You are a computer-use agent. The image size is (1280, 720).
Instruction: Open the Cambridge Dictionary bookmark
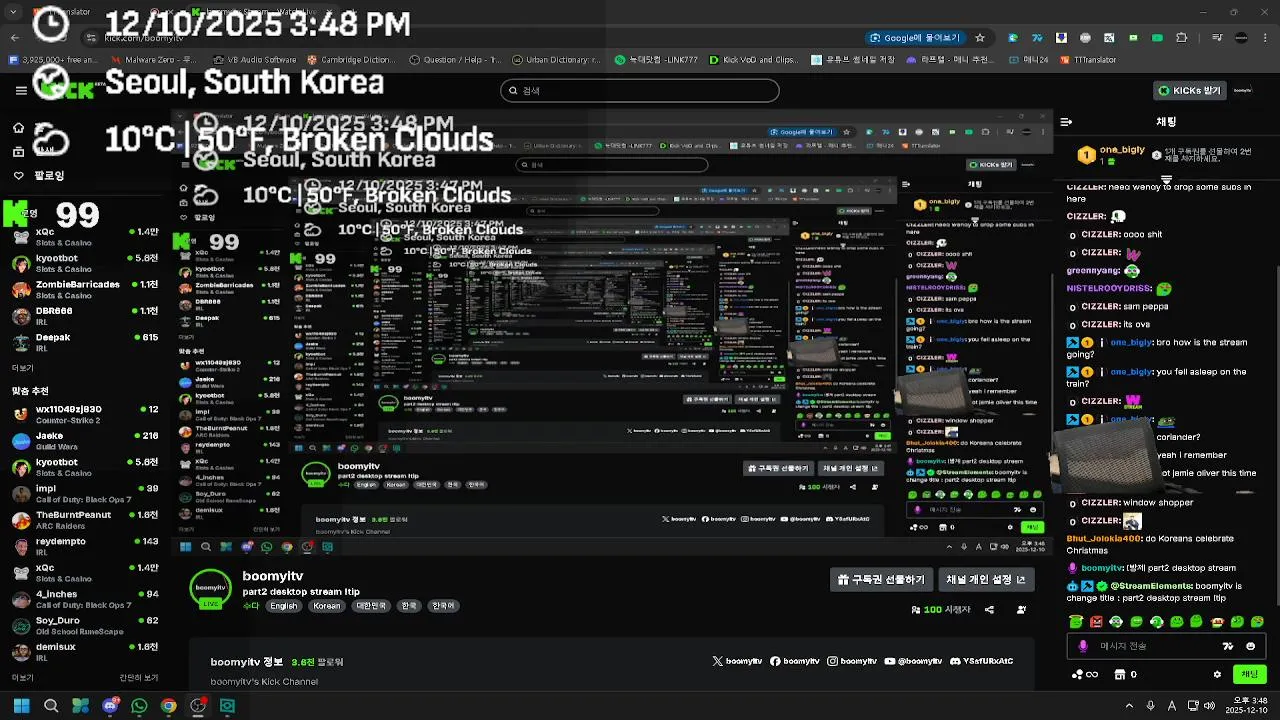(x=350, y=60)
